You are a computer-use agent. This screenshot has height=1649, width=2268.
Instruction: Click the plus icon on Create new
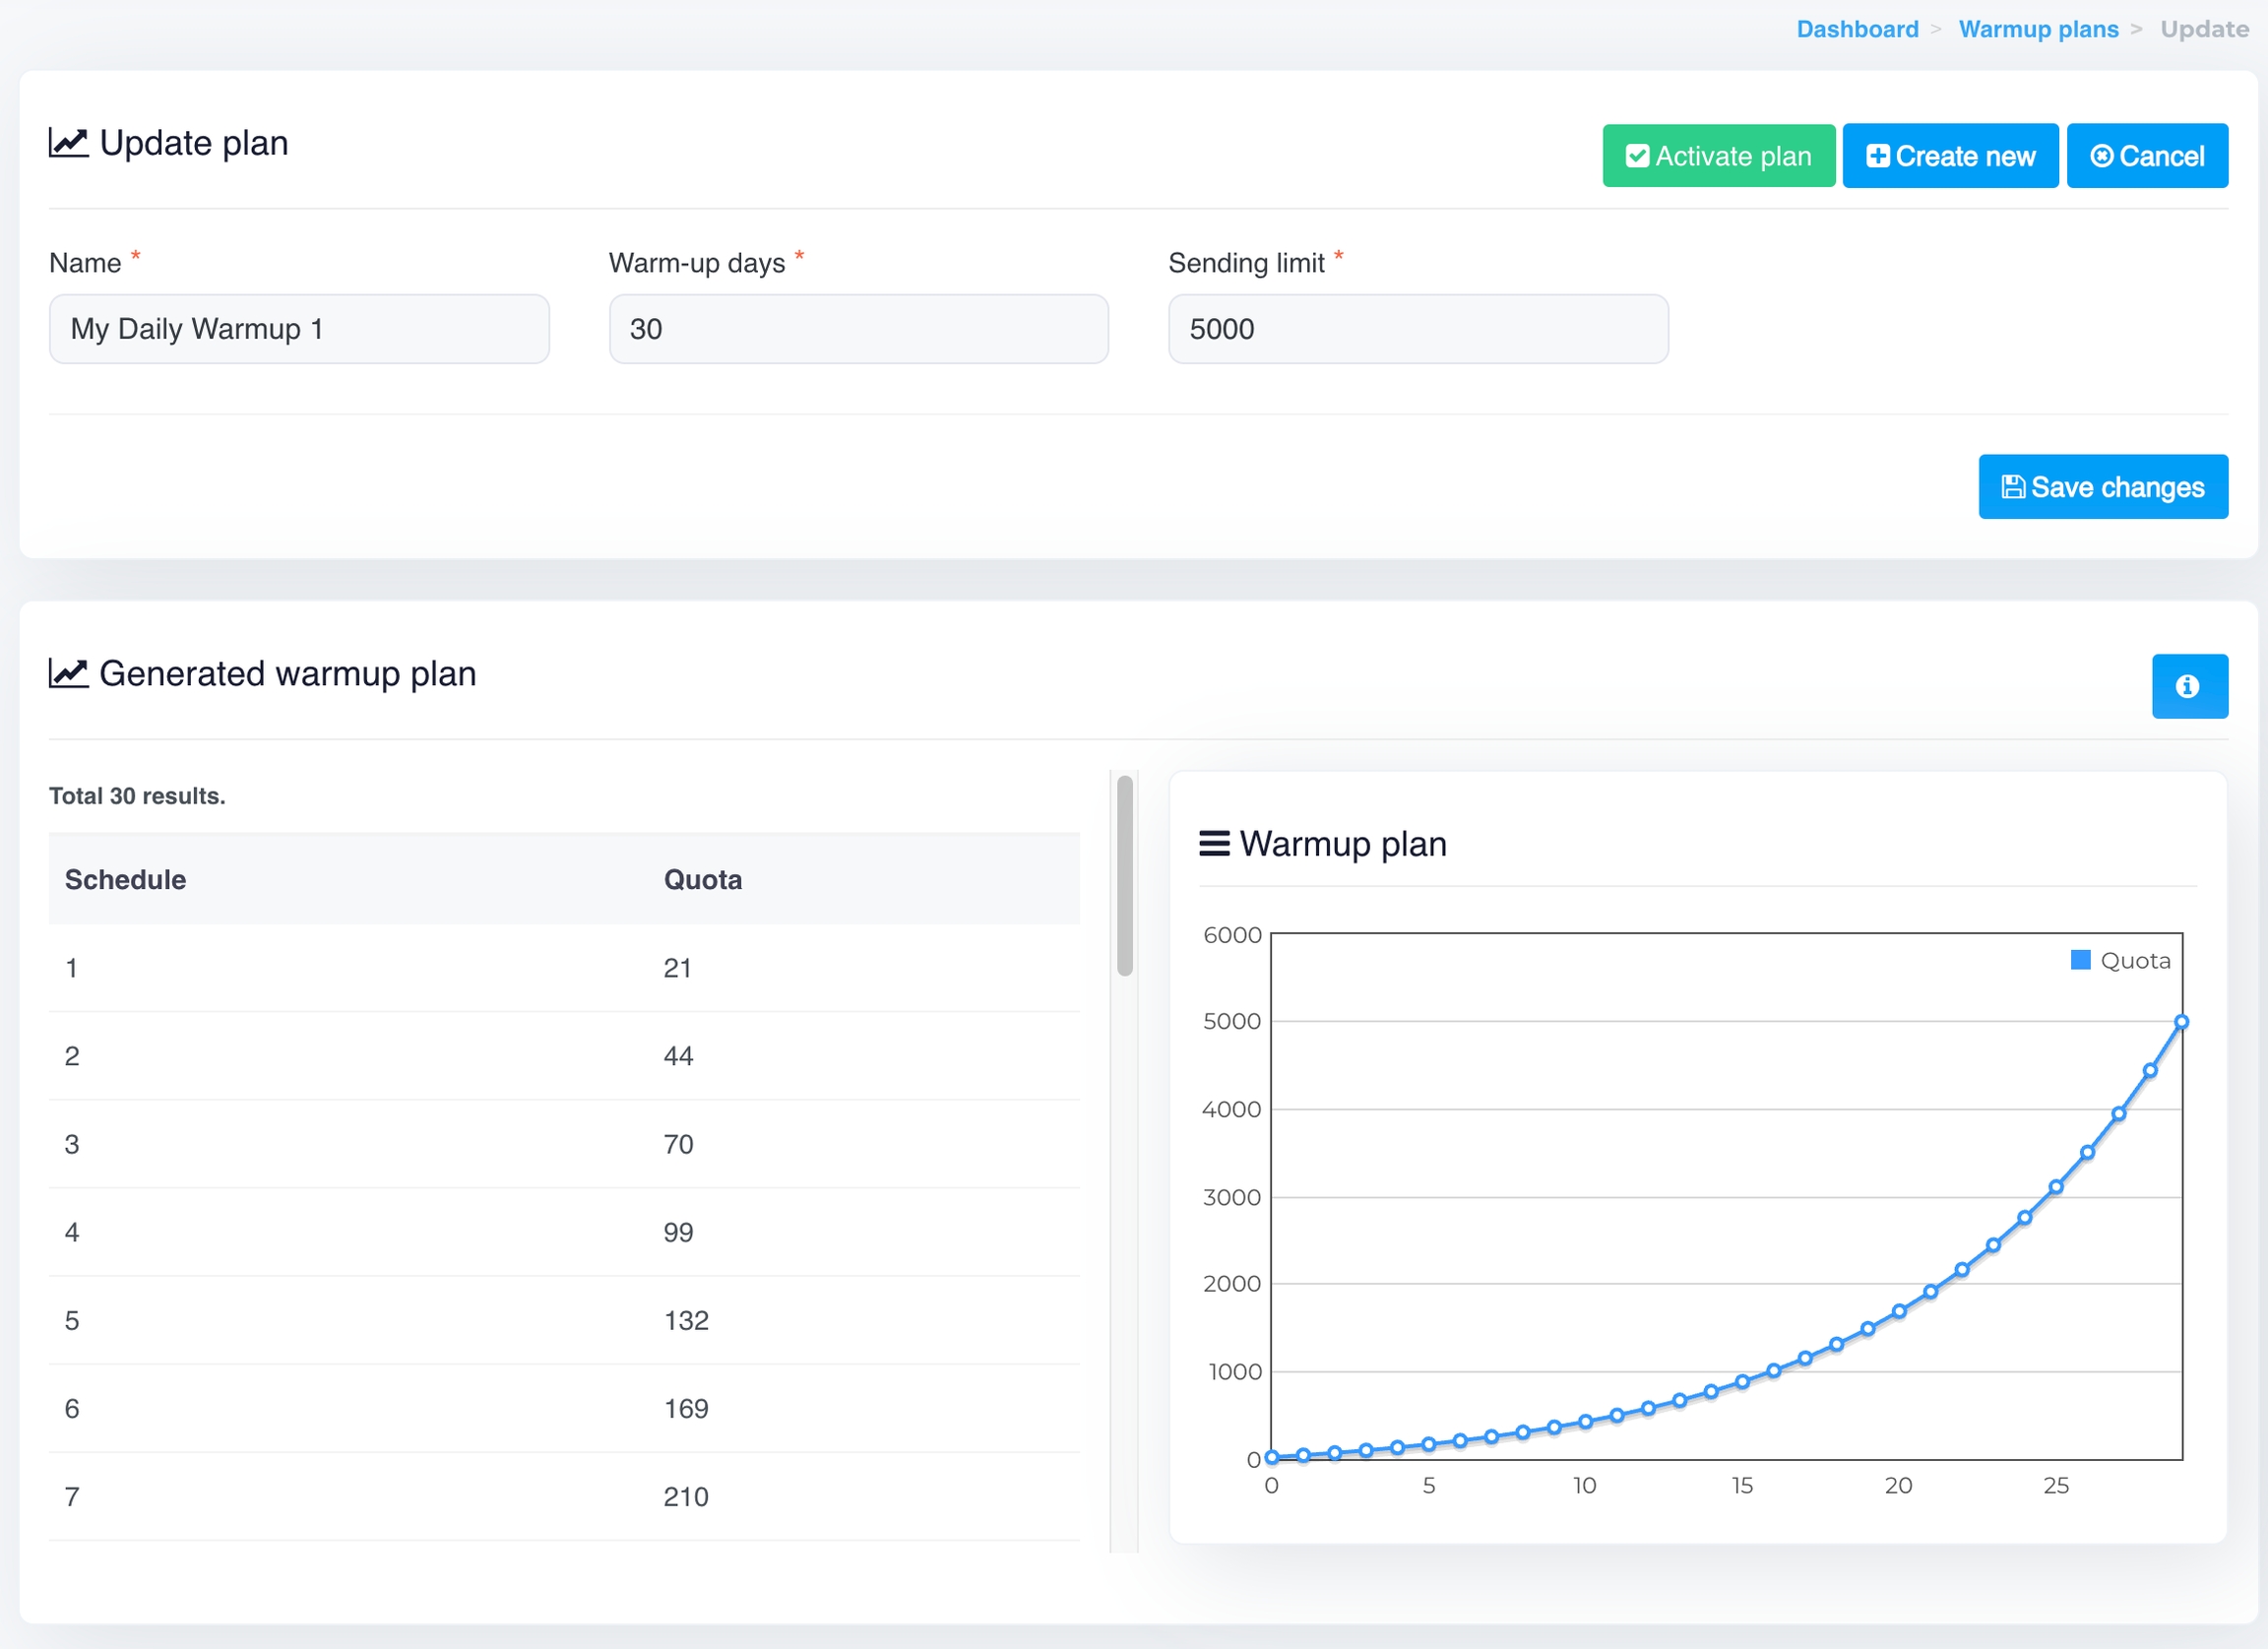(x=1878, y=156)
